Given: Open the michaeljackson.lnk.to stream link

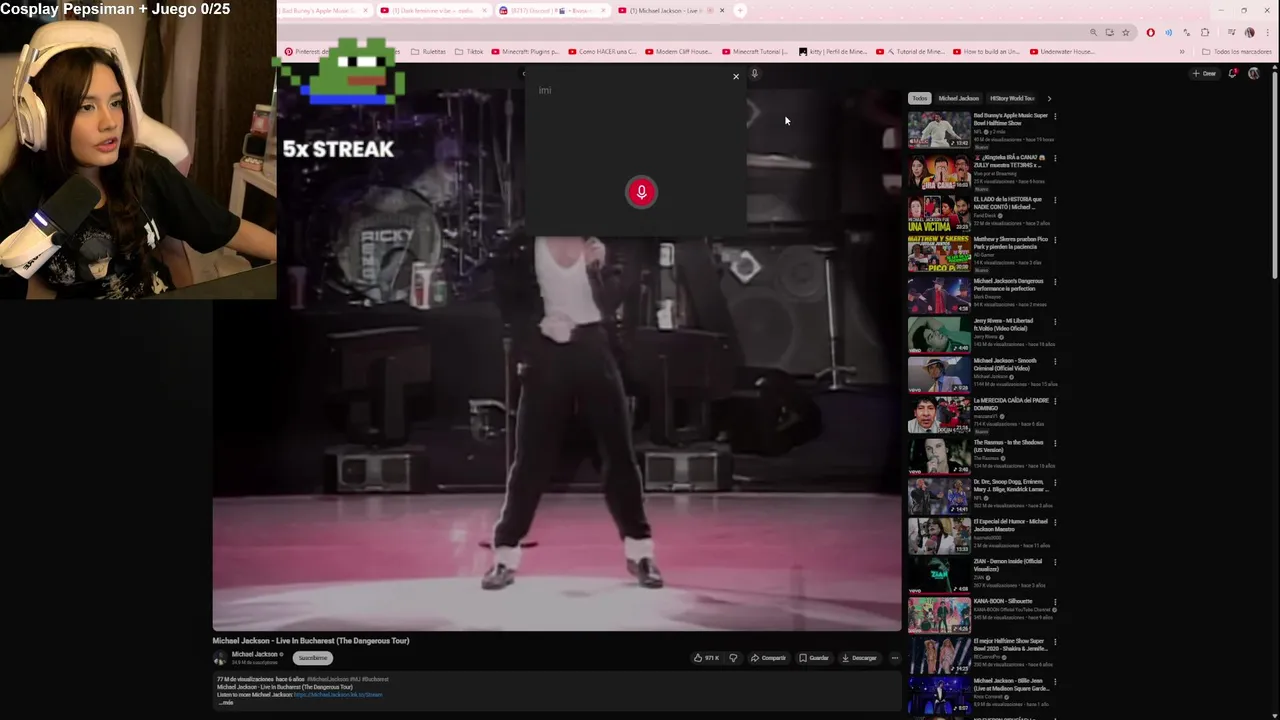Looking at the screenshot, I should (x=338, y=694).
